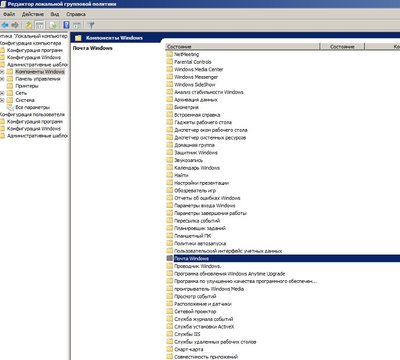Open the Действие menu
Image resolution: width=400 pixels, height=360 pixels.
point(33,14)
